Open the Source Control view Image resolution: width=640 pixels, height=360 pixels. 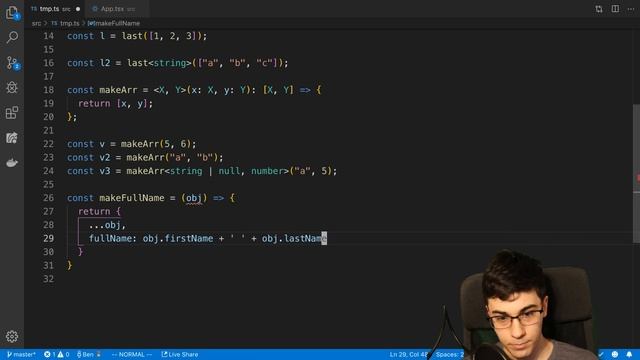click(x=12, y=62)
